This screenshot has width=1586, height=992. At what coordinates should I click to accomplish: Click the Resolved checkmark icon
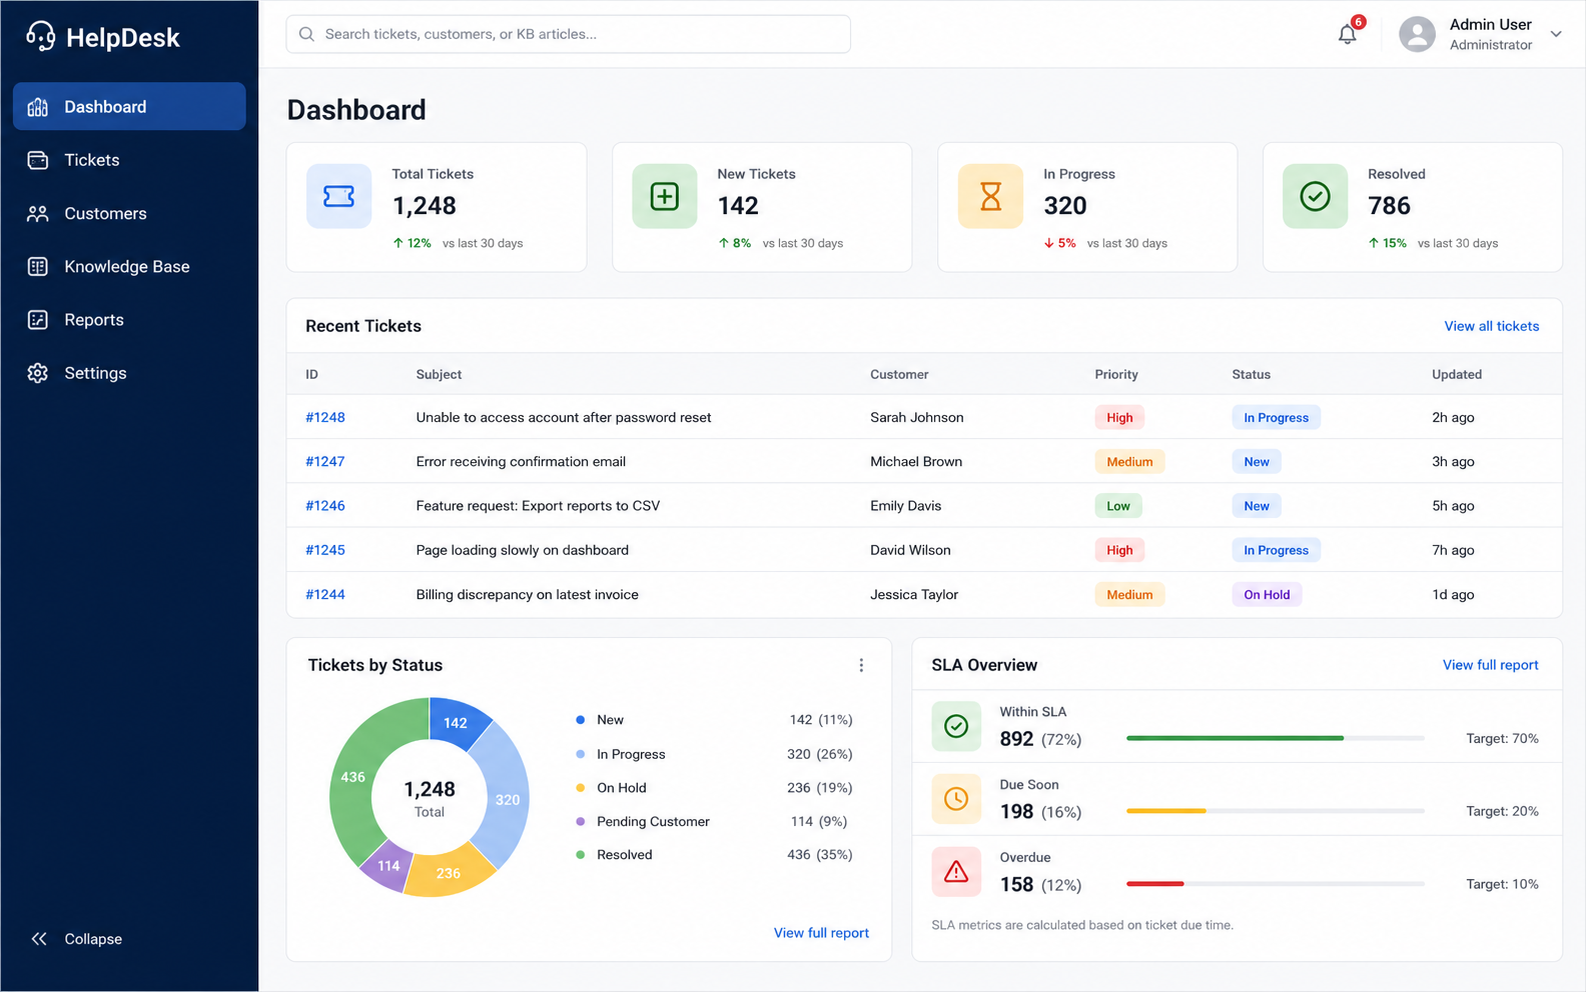point(1315,196)
